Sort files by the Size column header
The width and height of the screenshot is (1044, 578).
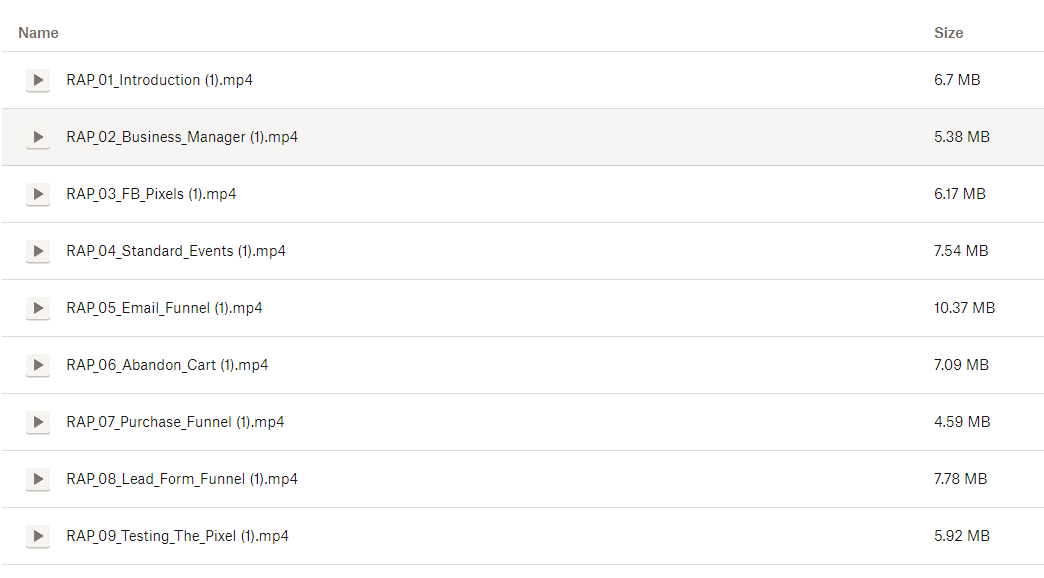[948, 33]
